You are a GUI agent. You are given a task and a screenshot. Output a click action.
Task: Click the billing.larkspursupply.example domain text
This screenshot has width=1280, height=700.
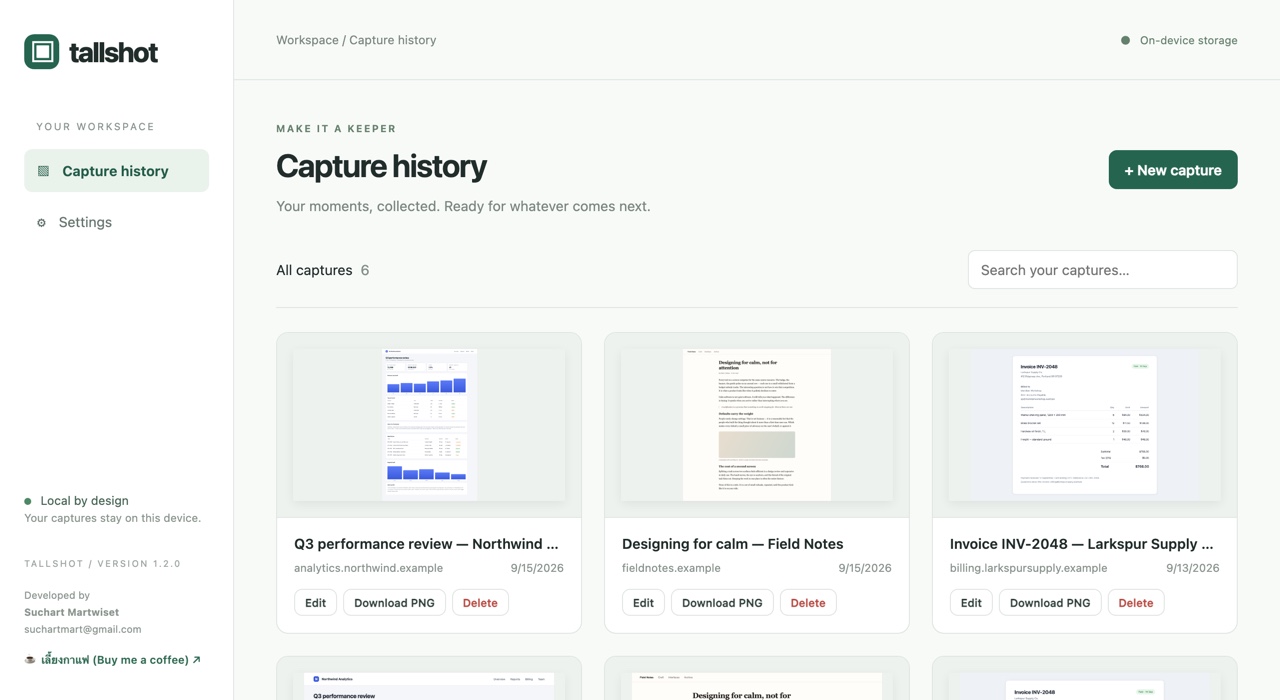[x=1028, y=568]
